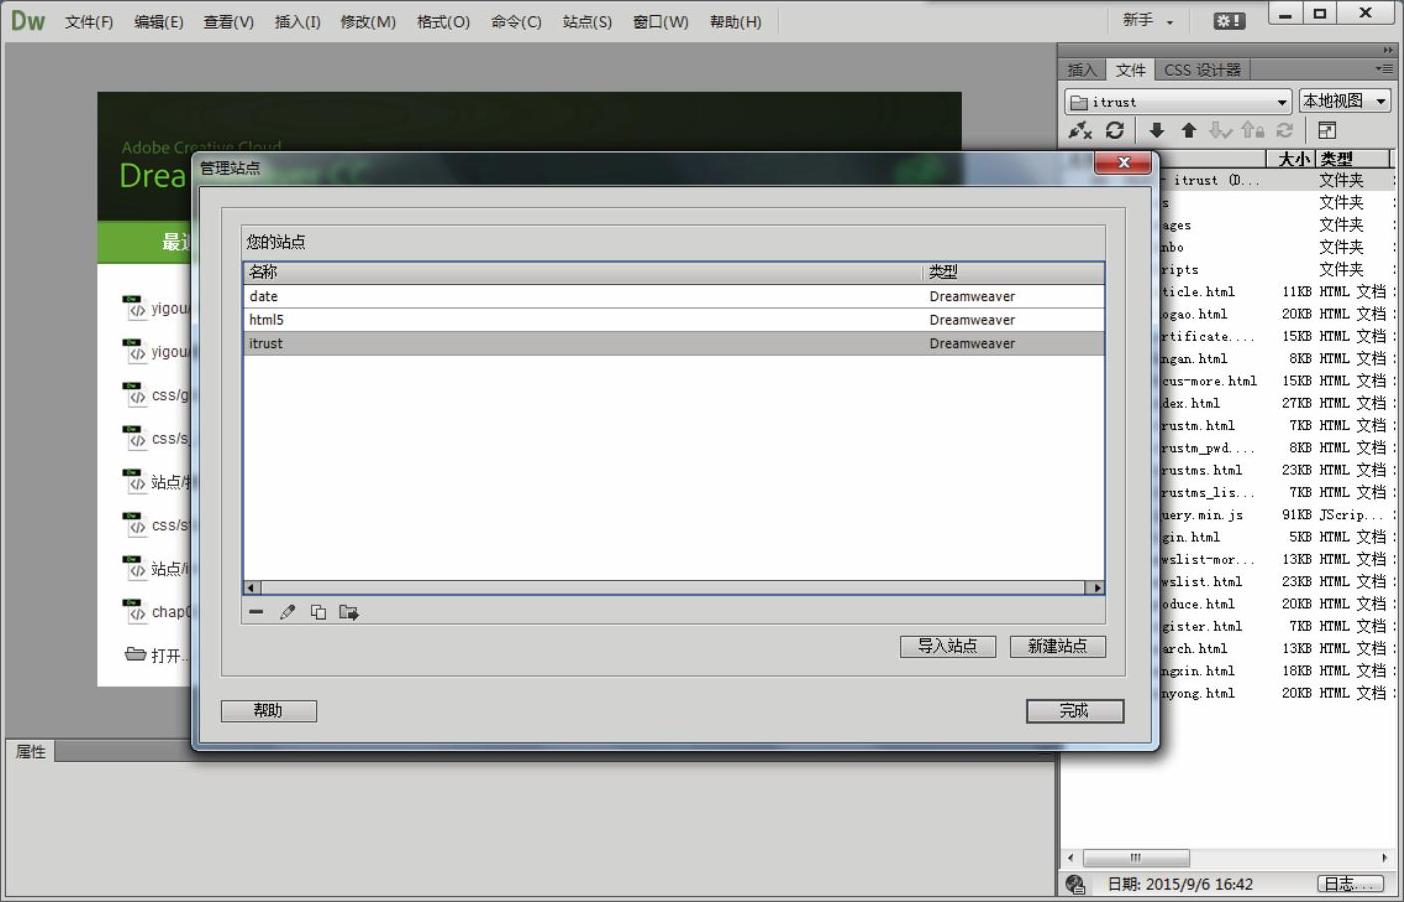This screenshot has height=902, width=1404.
Task: Open the 查看(V) menu
Action: (229, 22)
